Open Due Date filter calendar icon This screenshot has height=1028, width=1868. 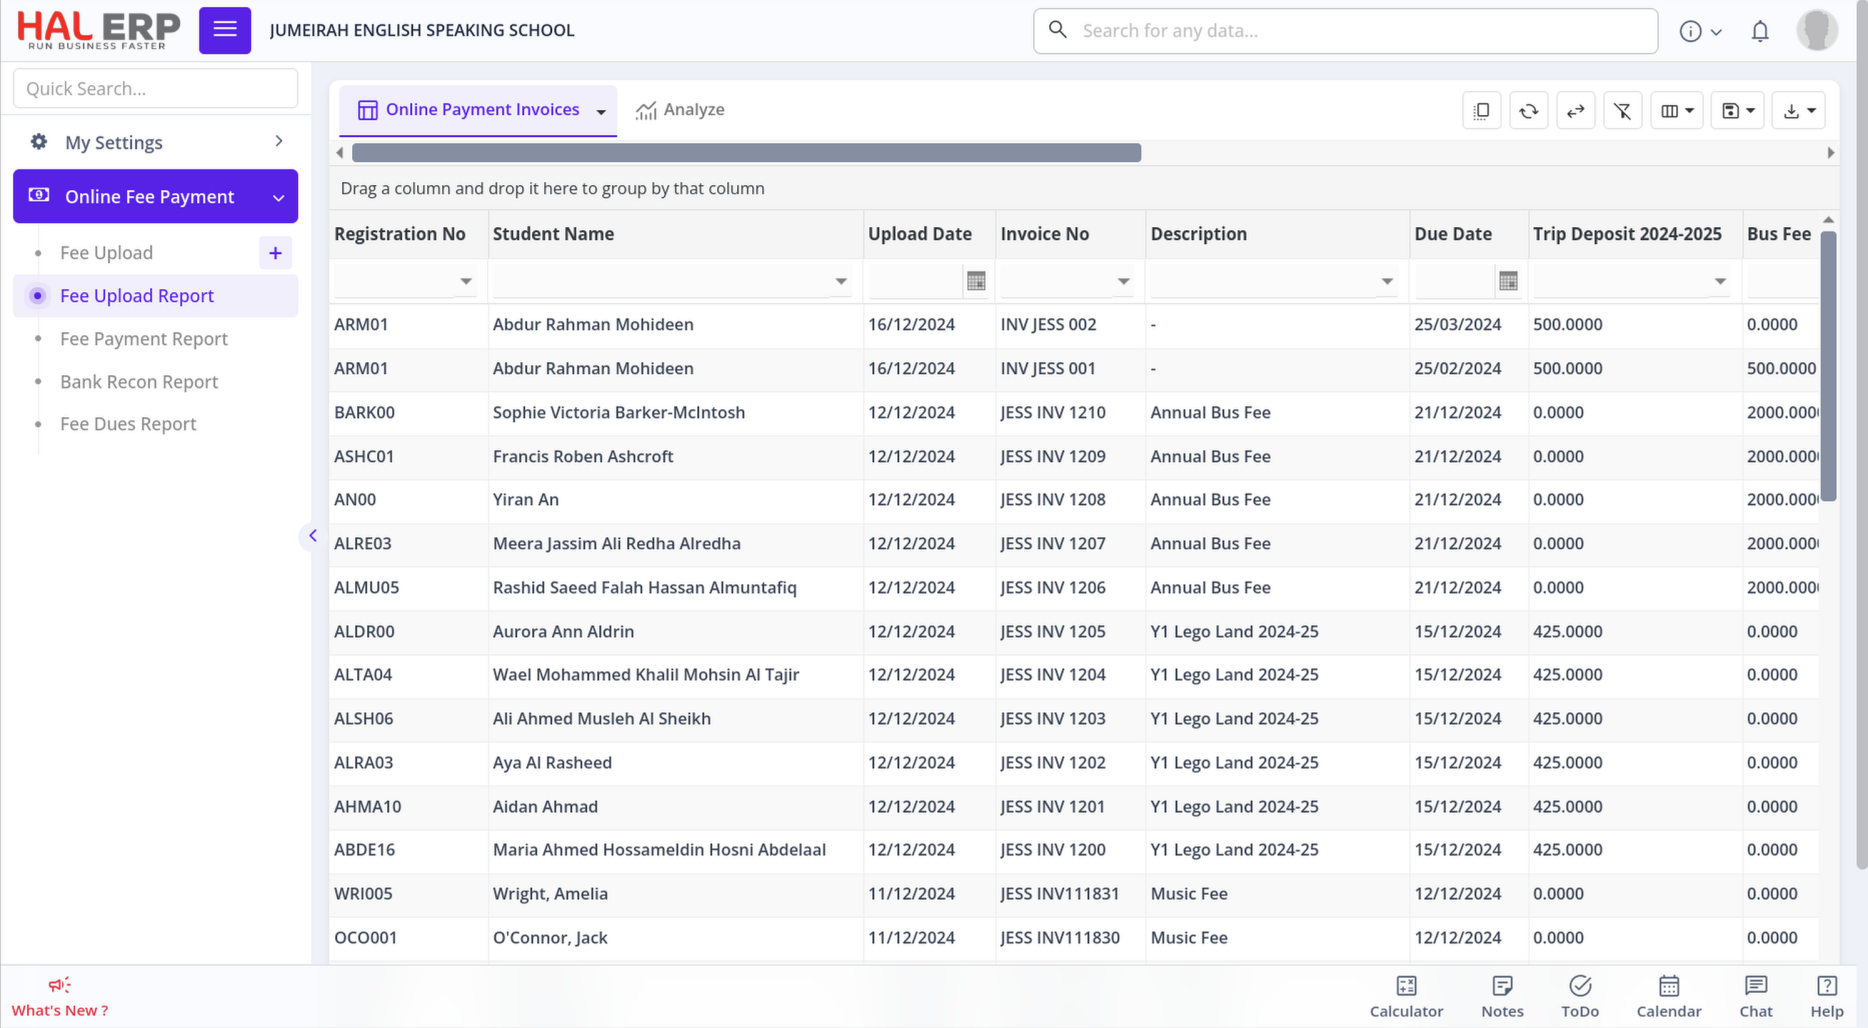pos(1508,282)
